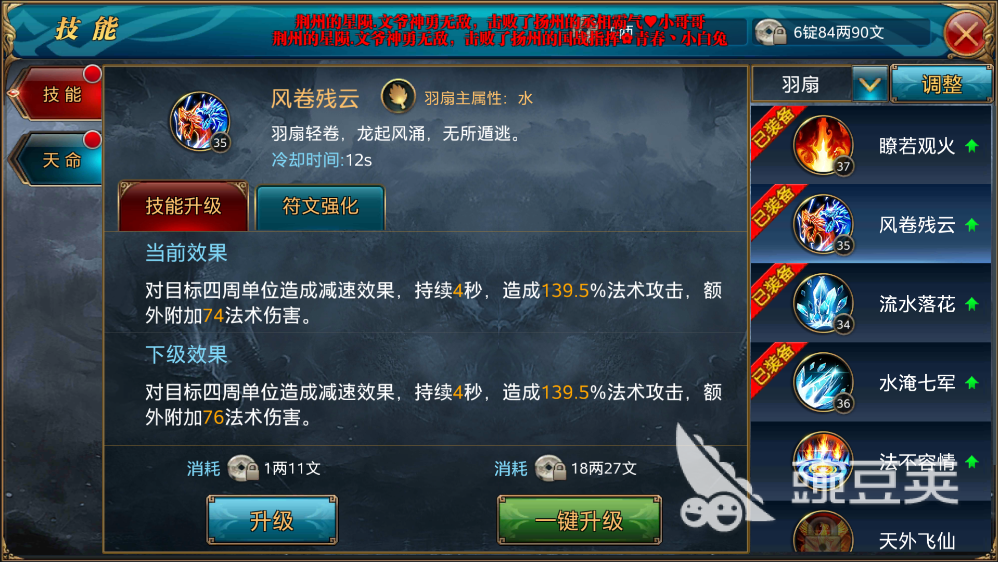Open the 天命 side menu
The image size is (998, 562).
(x=59, y=159)
